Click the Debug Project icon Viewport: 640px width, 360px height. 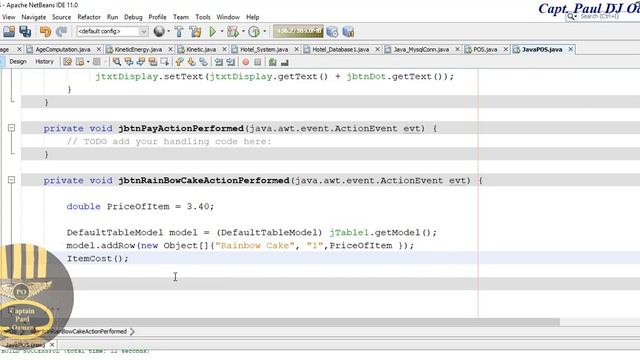(233, 31)
